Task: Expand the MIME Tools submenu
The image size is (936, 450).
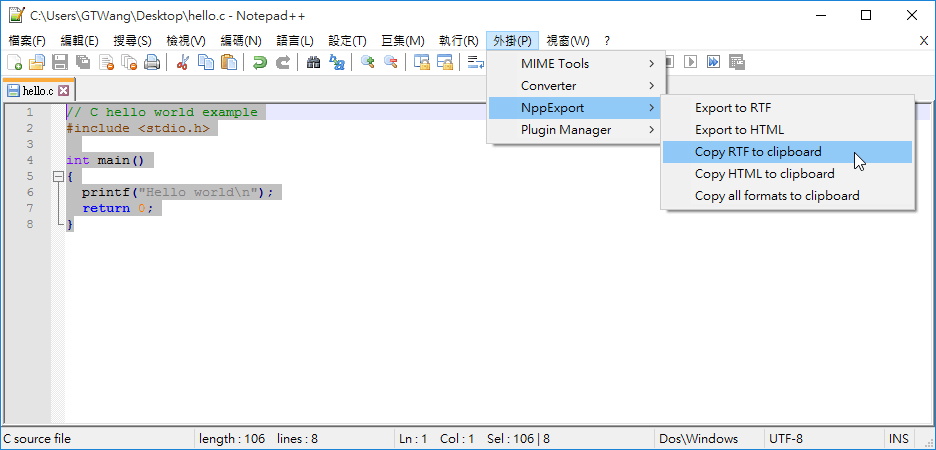Action: [576, 63]
